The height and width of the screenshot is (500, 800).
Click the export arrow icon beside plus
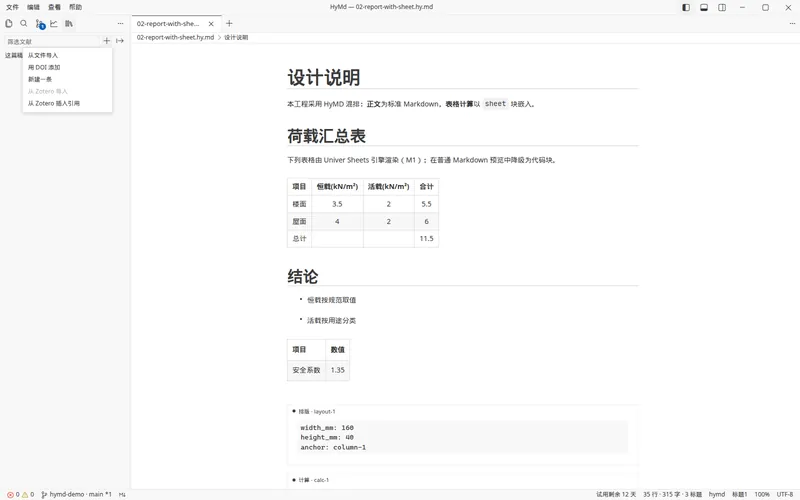pos(120,41)
